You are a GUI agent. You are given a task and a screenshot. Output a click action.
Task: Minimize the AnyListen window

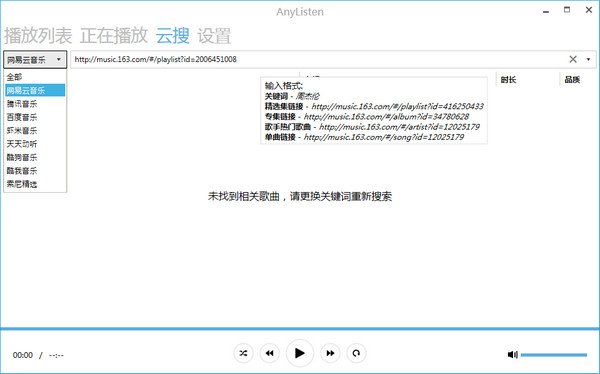pyautogui.click(x=546, y=11)
